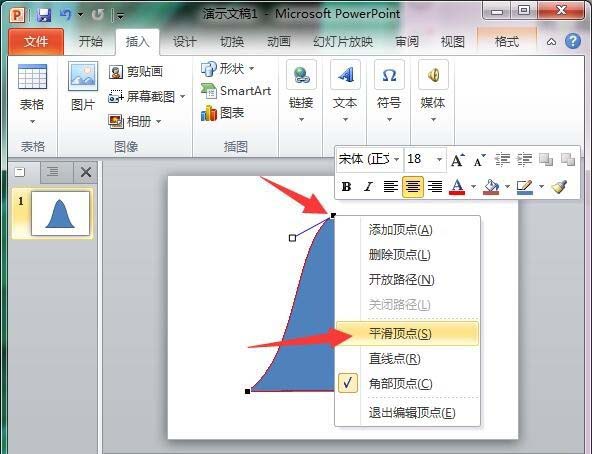
Task: Open the 形状 shapes gallery
Action: click(x=227, y=68)
